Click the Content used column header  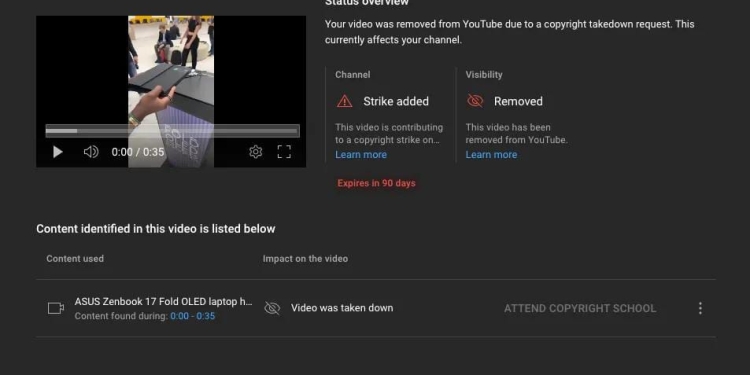[x=75, y=259]
